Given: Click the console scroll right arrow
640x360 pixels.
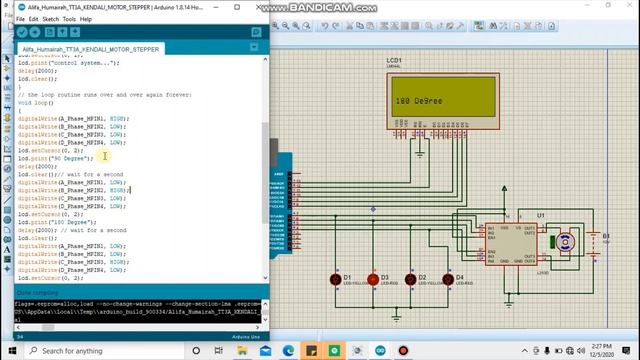Looking at the screenshot, I should click(257, 327).
